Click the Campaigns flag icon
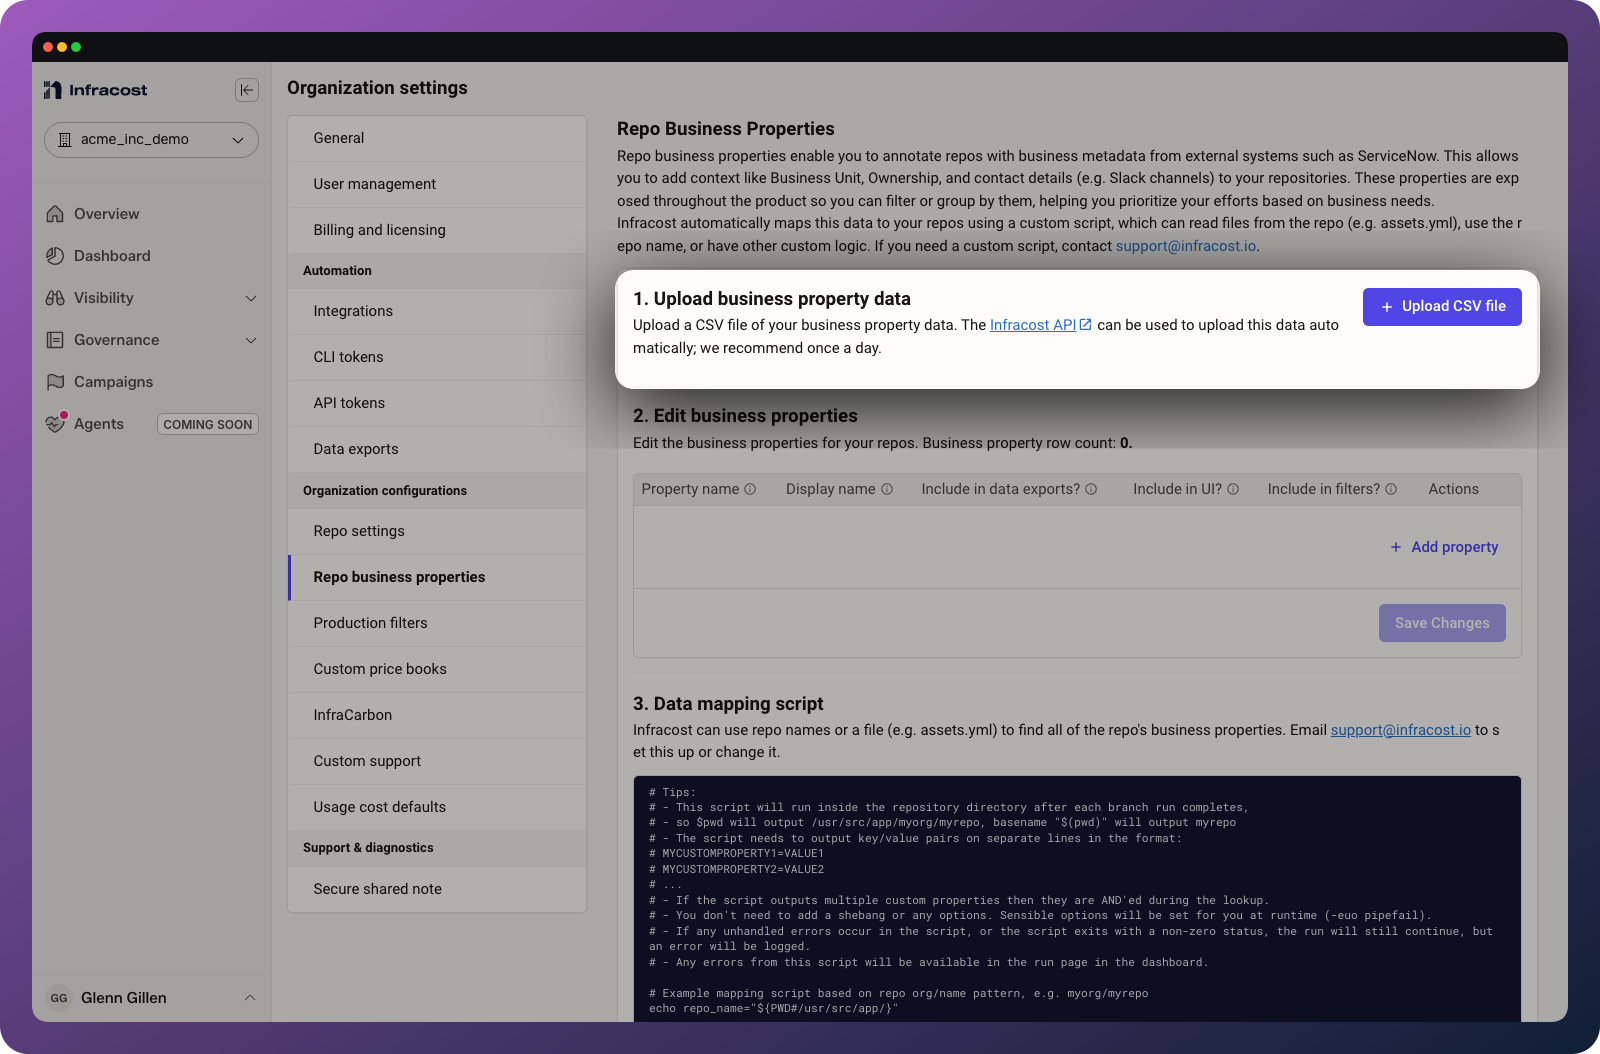The image size is (1600, 1054). (55, 382)
